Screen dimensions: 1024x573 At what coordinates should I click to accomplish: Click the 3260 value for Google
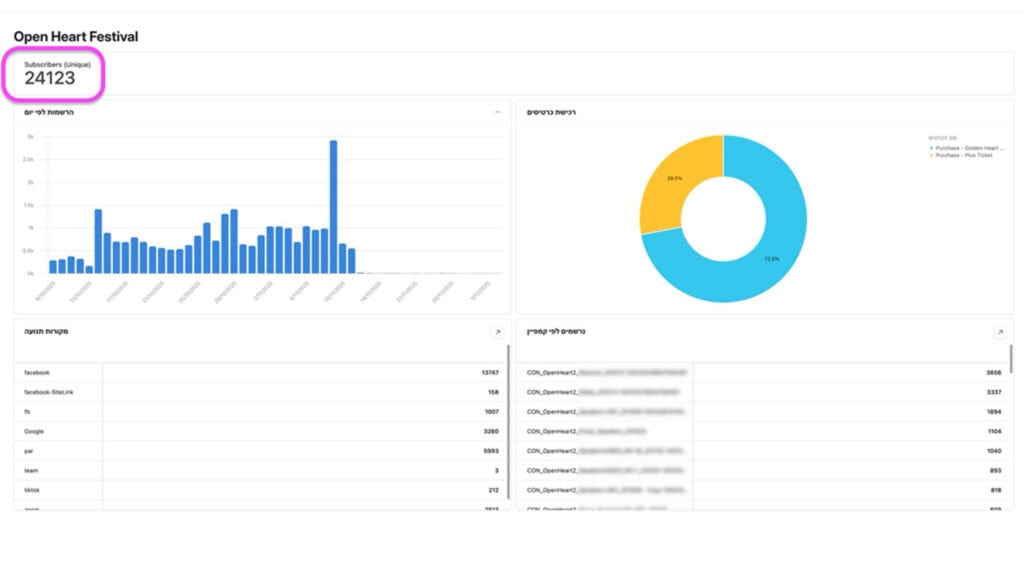[x=491, y=431]
